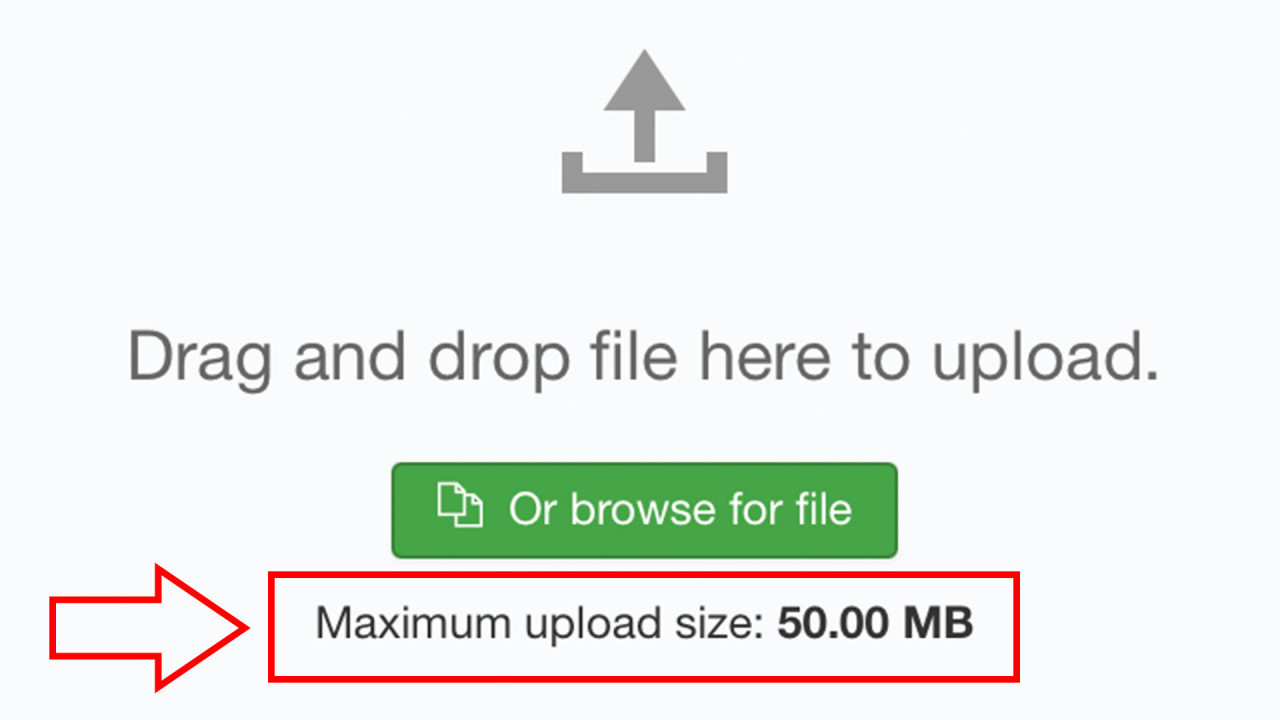Click the word "Drag" in the heading

pos(200,358)
